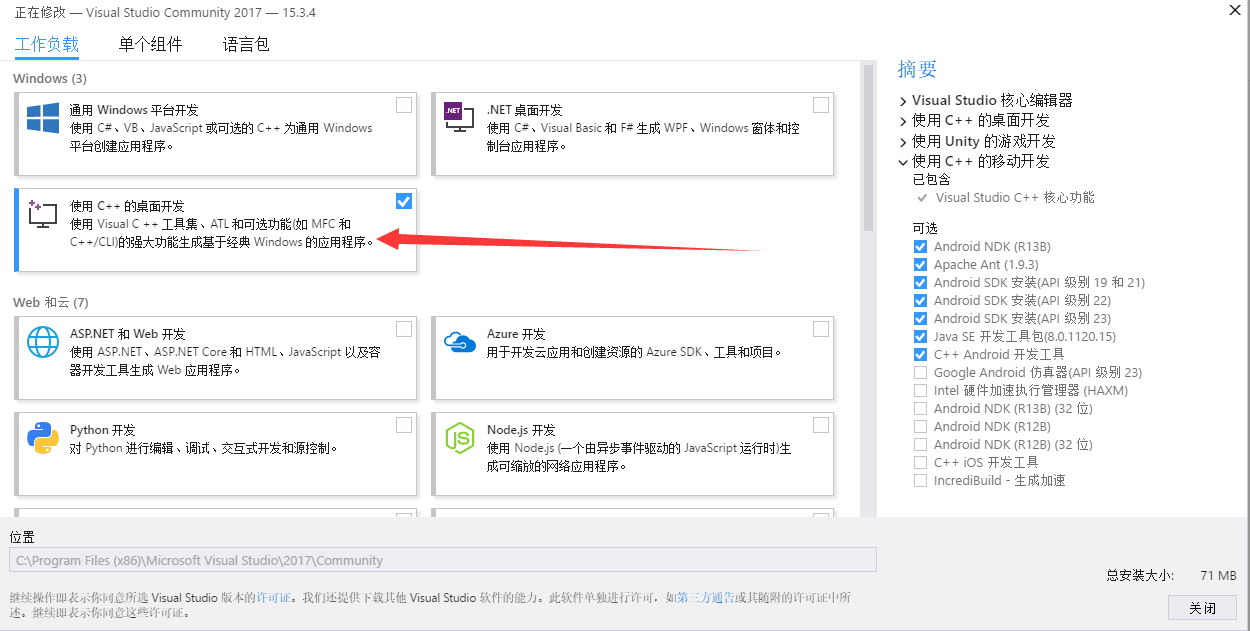Image resolution: width=1250 pixels, height=631 pixels.
Task: Click Visual Studio C++ 核心功能 included item
Action: [1015, 198]
